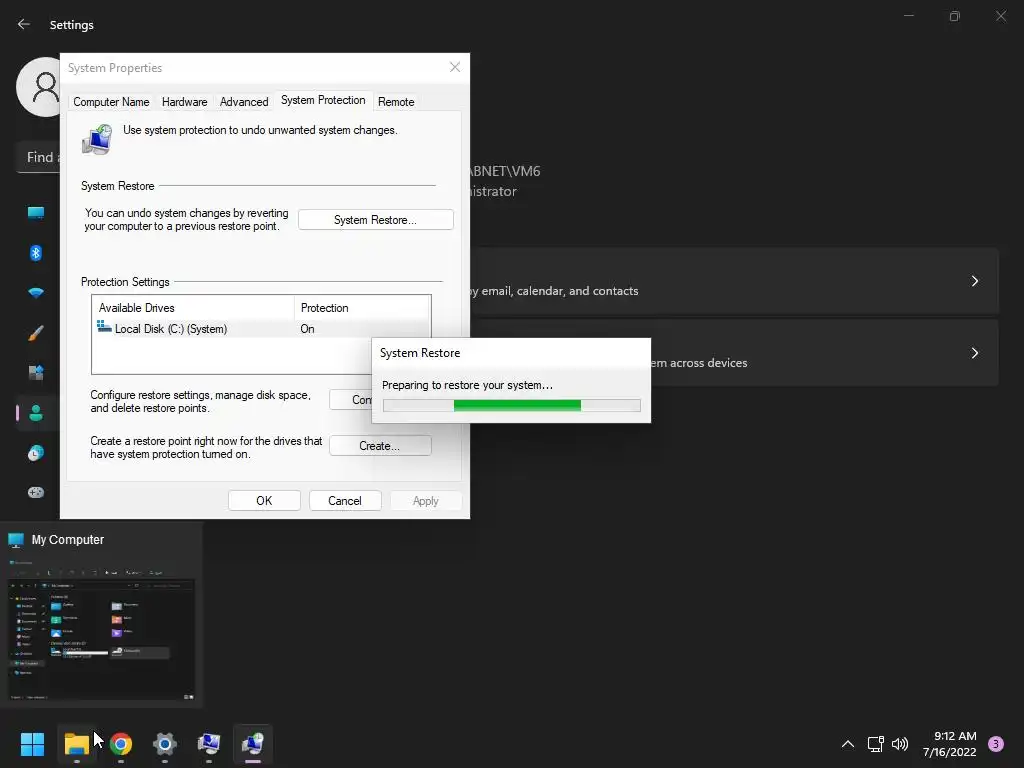Viewport: 1024px width, 768px height.
Task: Click the system protection monitor icon
Action: click(x=97, y=139)
